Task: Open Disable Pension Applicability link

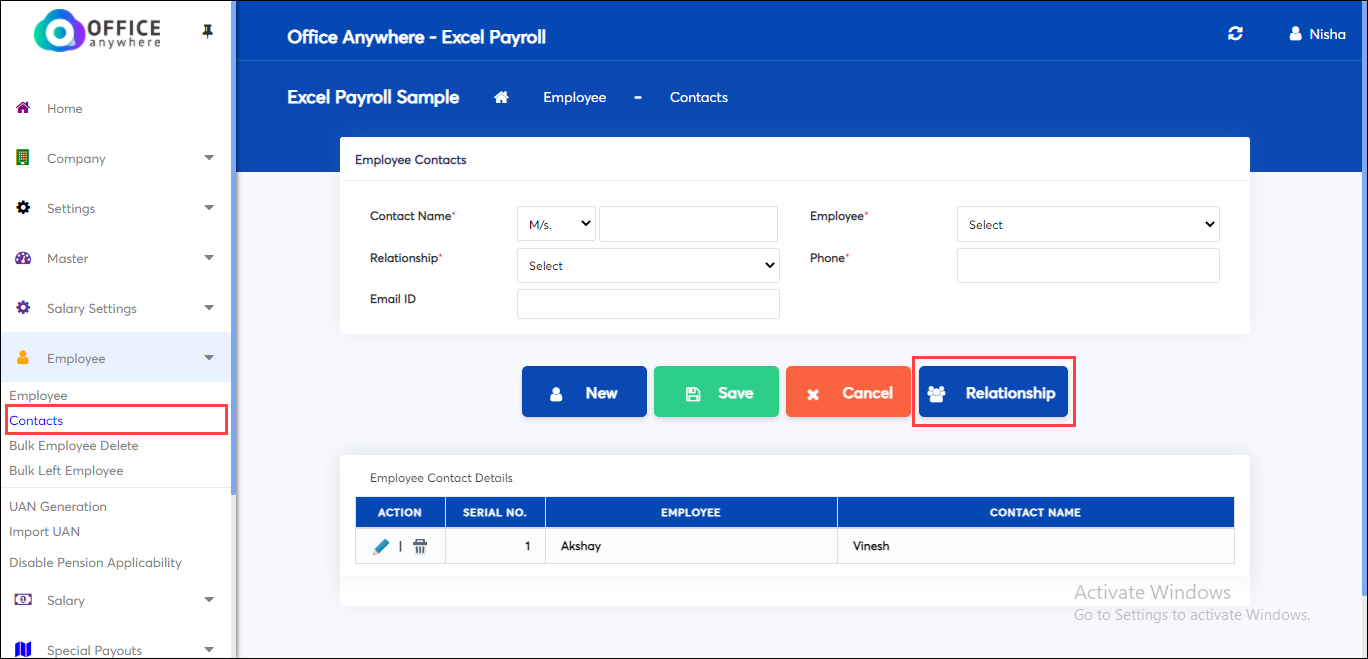Action: (x=95, y=563)
